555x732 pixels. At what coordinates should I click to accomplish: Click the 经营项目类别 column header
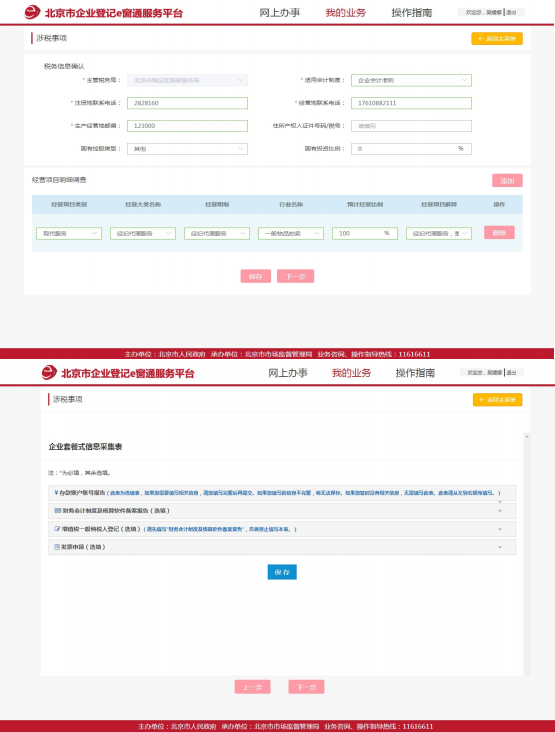point(69,204)
